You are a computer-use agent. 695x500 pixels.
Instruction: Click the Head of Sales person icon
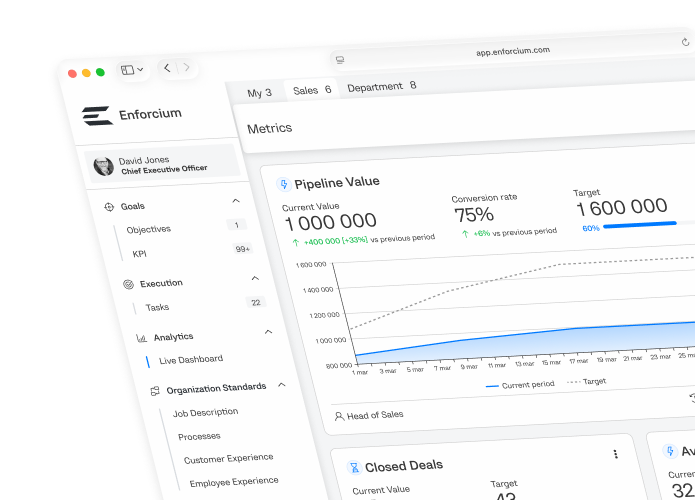click(339, 416)
